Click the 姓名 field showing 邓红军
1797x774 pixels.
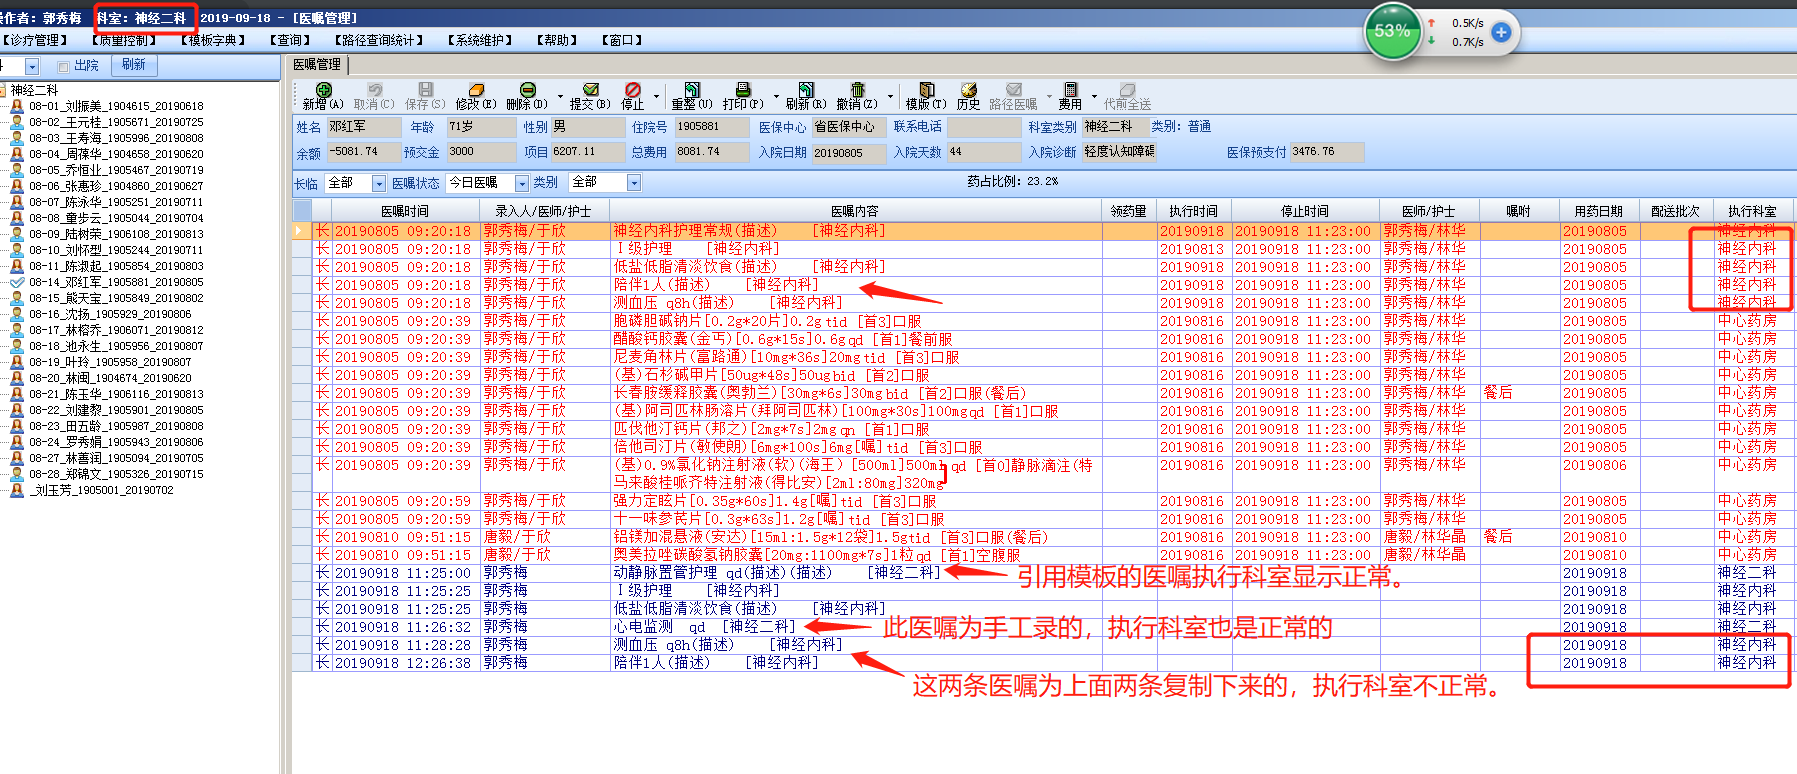coord(362,127)
